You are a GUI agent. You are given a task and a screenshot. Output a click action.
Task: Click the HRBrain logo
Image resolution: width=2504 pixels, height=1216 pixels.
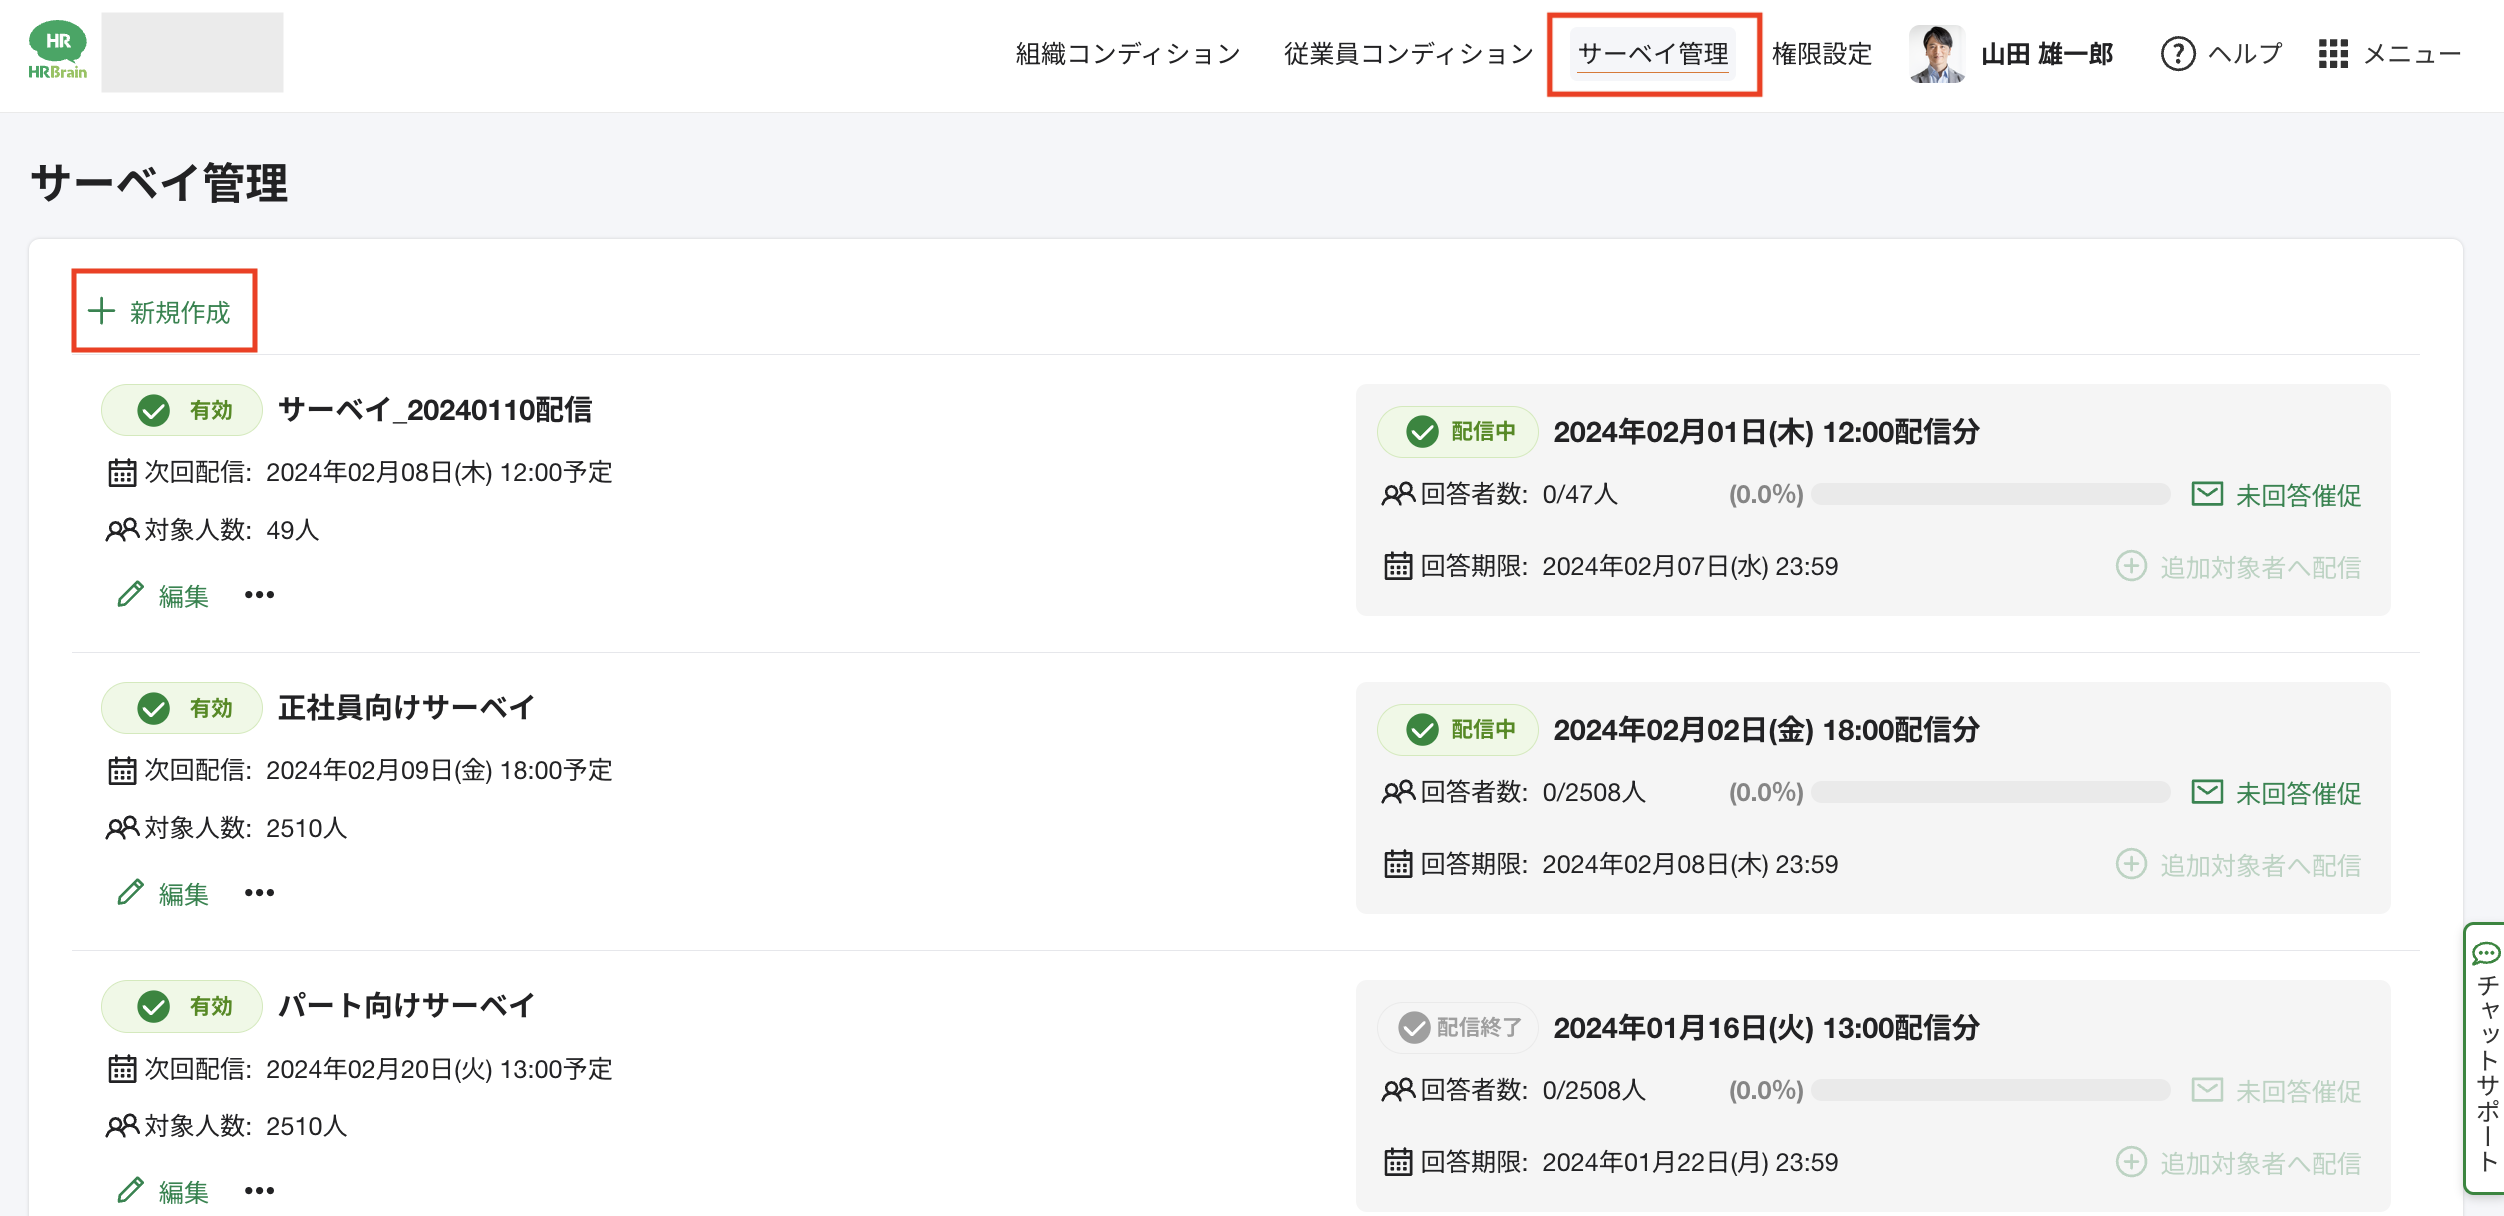click(x=57, y=51)
